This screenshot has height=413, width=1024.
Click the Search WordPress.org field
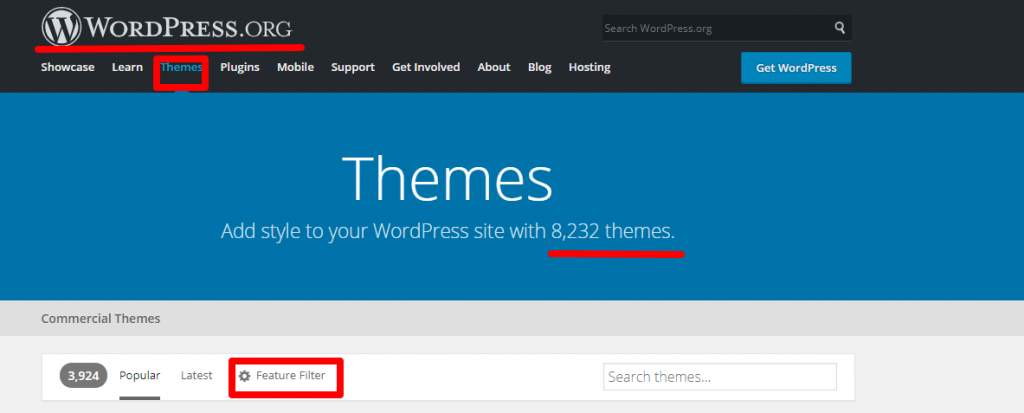point(715,28)
